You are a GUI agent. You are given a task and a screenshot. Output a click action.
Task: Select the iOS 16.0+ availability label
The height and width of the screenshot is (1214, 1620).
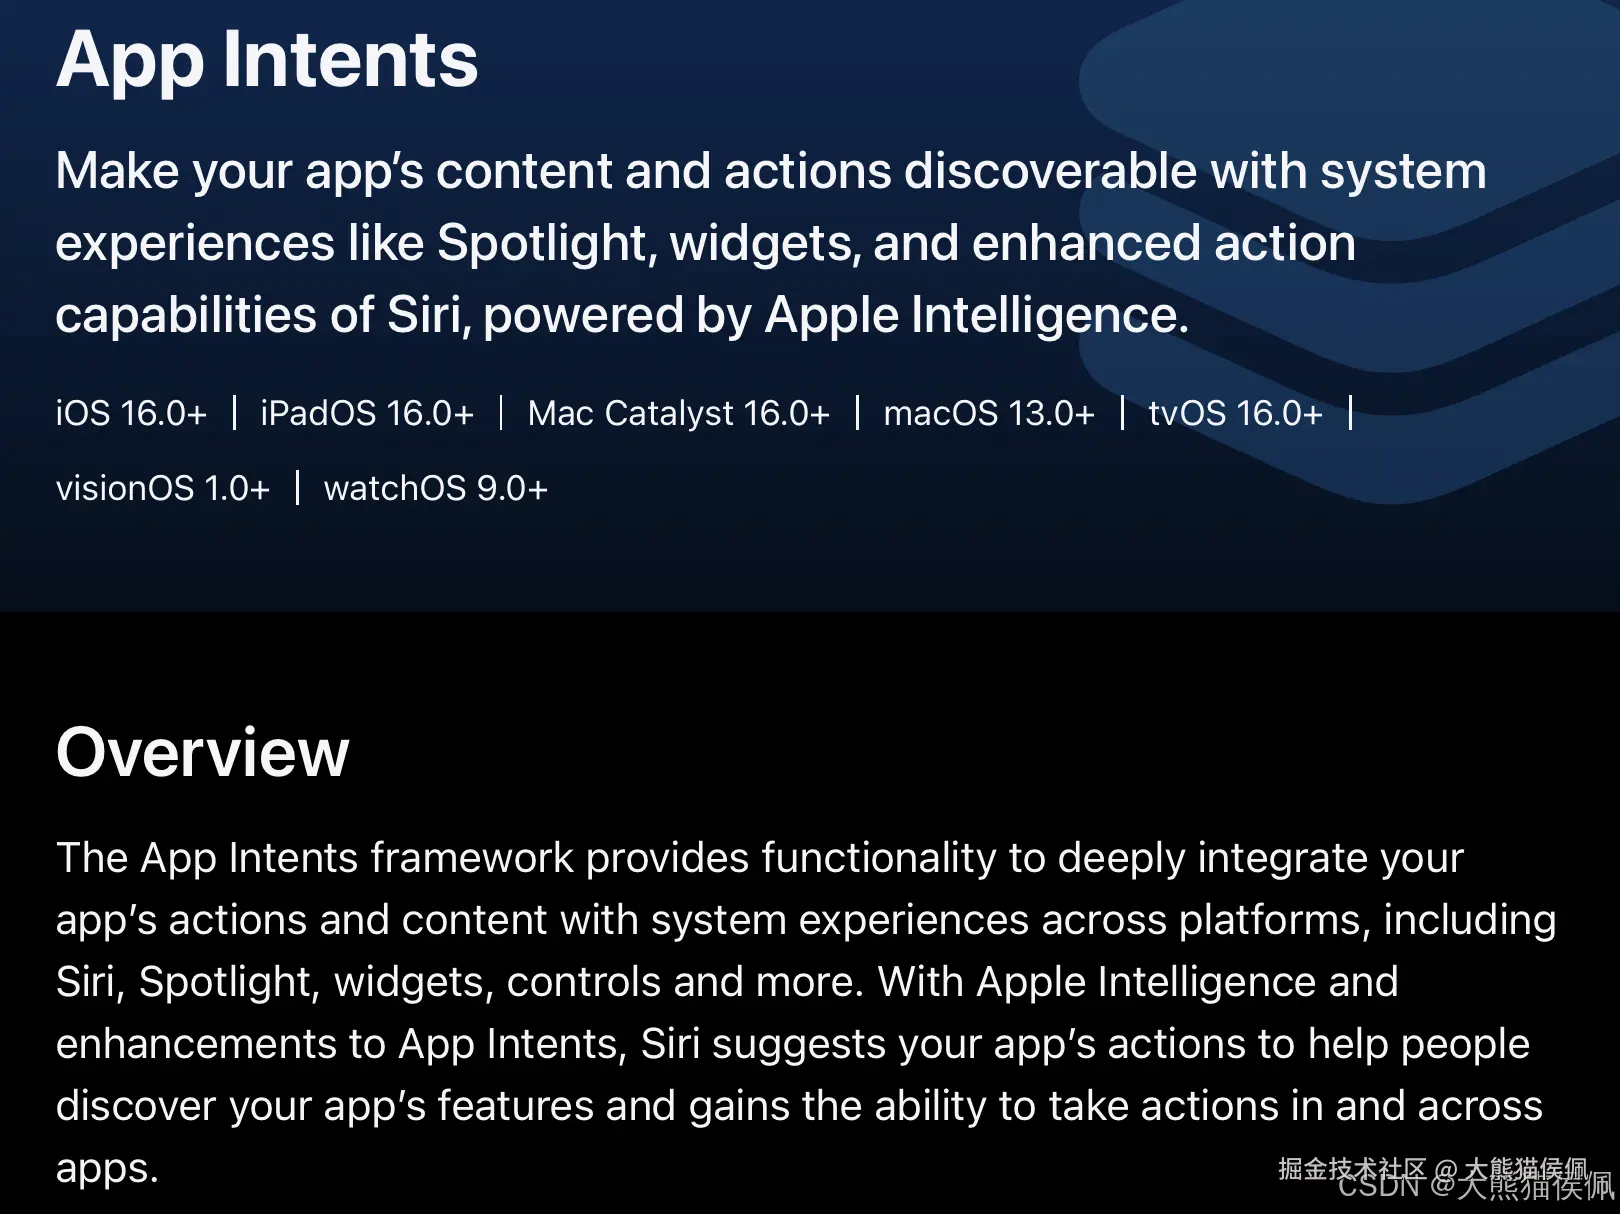point(131,413)
